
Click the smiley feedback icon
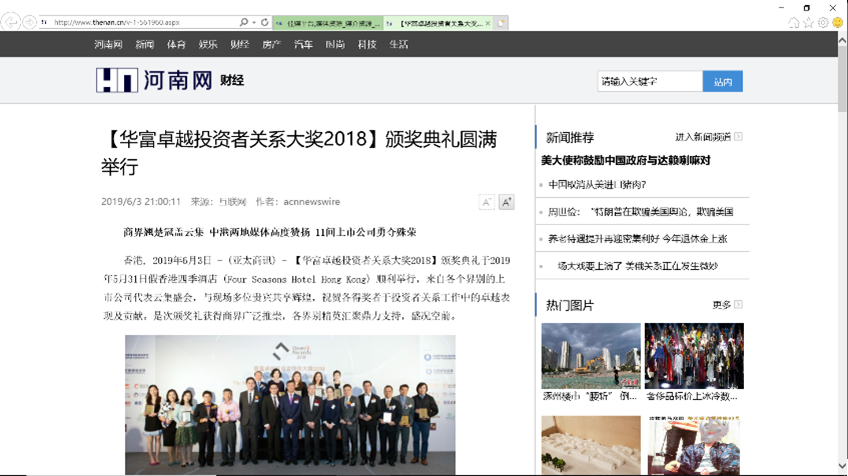click(x=837, y=22)
